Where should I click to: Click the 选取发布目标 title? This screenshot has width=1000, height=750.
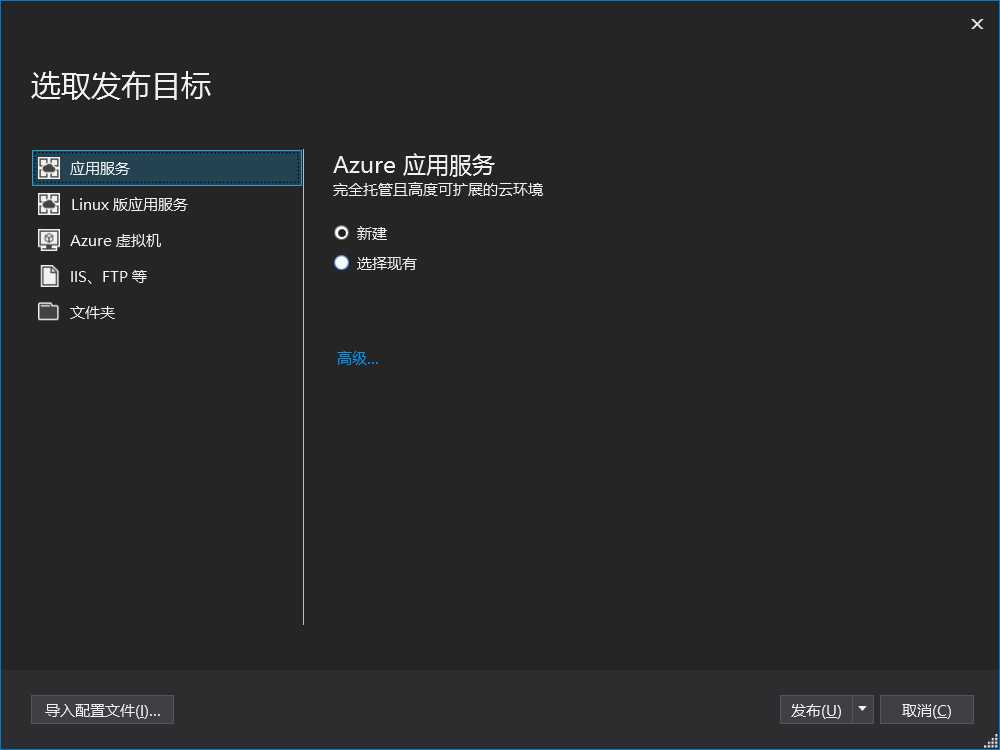(121, 85)
